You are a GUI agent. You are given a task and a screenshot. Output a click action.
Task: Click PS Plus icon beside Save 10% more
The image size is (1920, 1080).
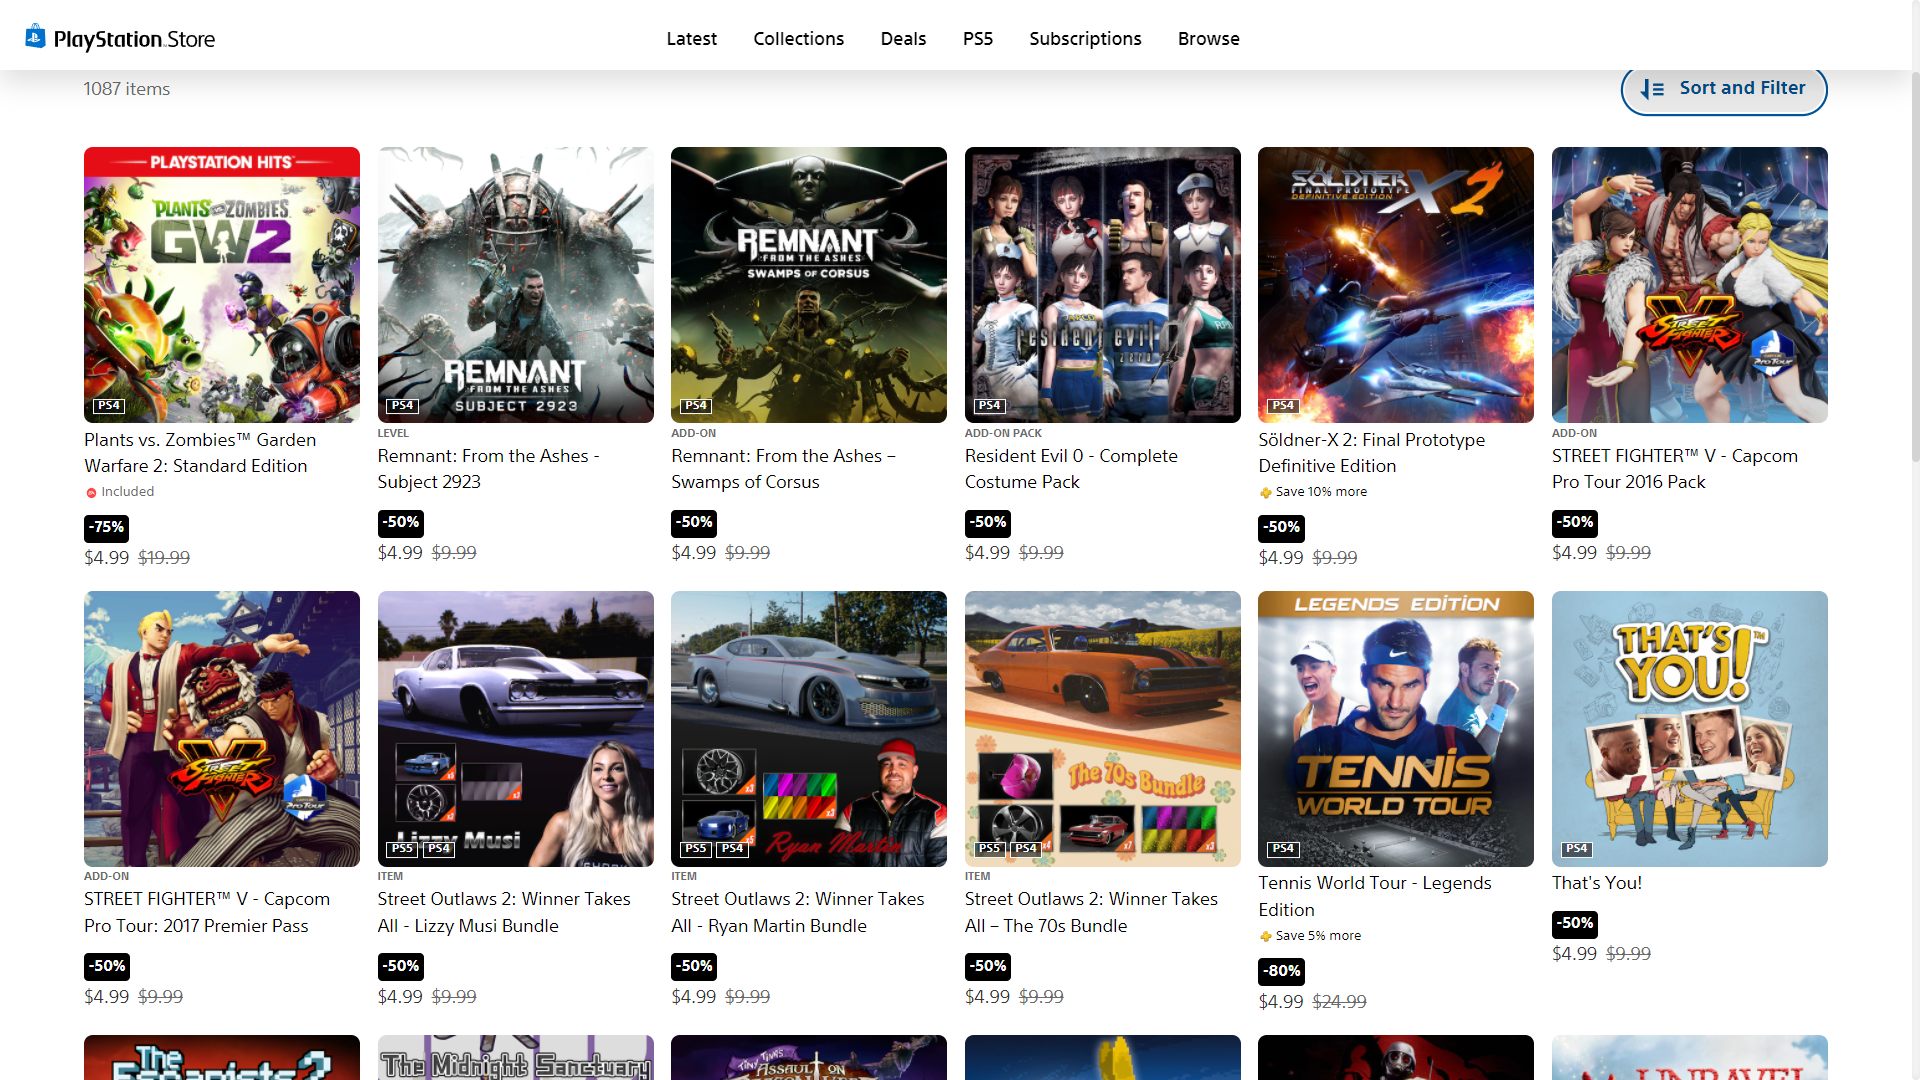[x=1265, y=492]
